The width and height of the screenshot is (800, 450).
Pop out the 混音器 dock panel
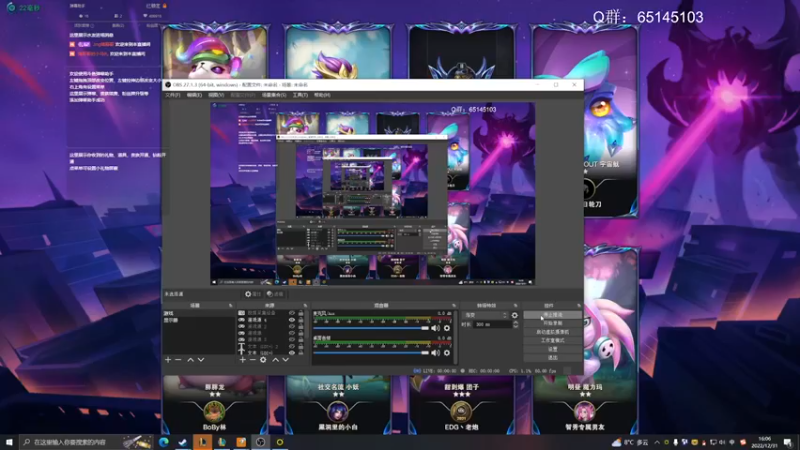click(x=454, y=306)
